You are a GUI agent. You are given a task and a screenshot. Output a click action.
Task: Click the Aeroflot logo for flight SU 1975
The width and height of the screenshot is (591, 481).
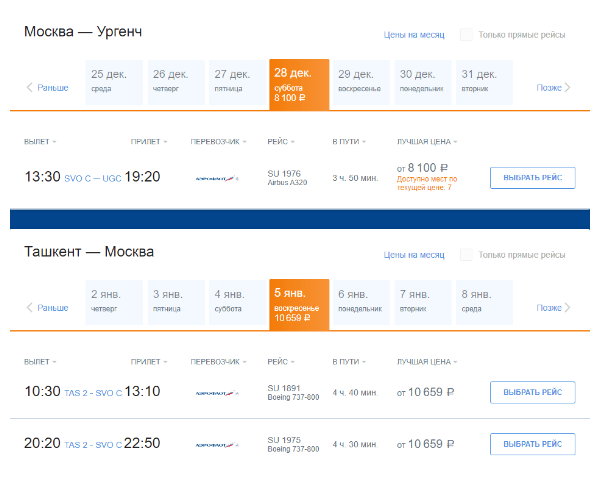[x=217, y=445]
